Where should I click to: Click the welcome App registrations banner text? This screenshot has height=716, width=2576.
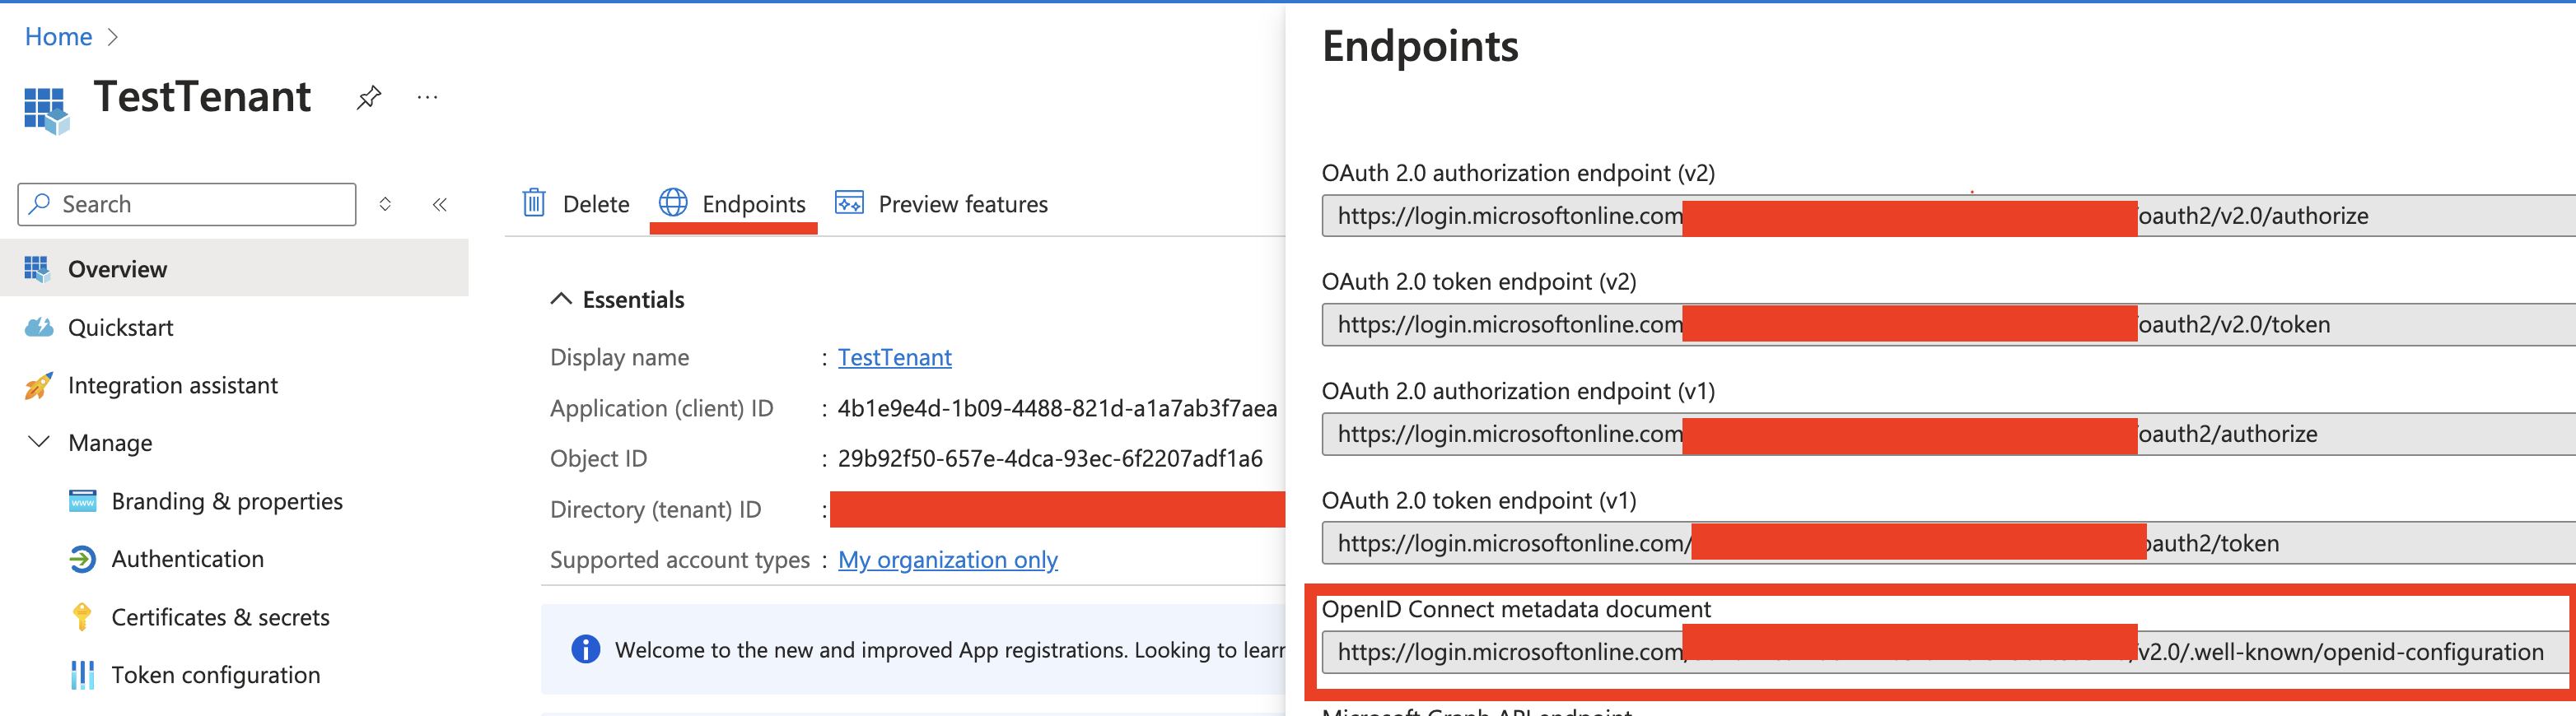(x=949, y=649)
